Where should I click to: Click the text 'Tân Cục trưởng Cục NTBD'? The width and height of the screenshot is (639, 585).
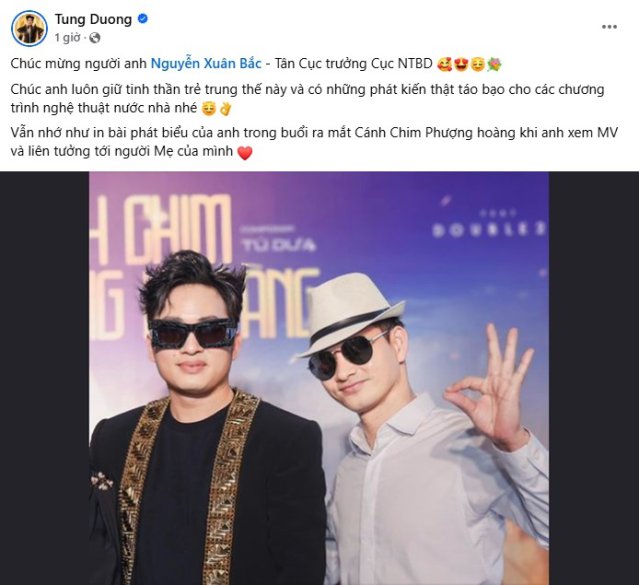tap(353, 64)
